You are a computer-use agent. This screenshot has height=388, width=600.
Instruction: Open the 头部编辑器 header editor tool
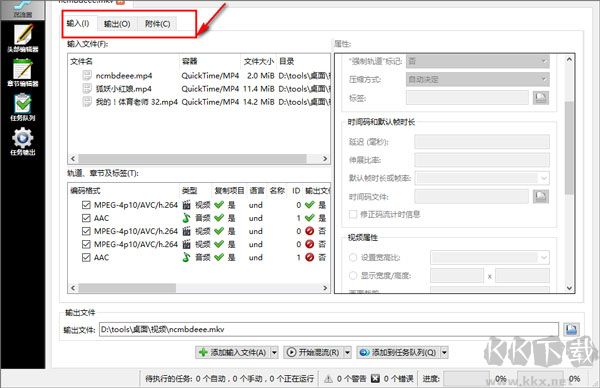click(x=23, y=38)
